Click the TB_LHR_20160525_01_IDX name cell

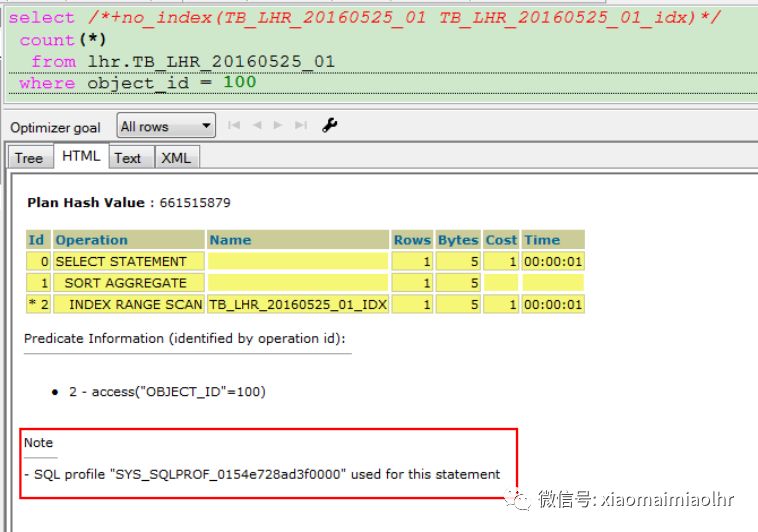click(x=298, y=304)
